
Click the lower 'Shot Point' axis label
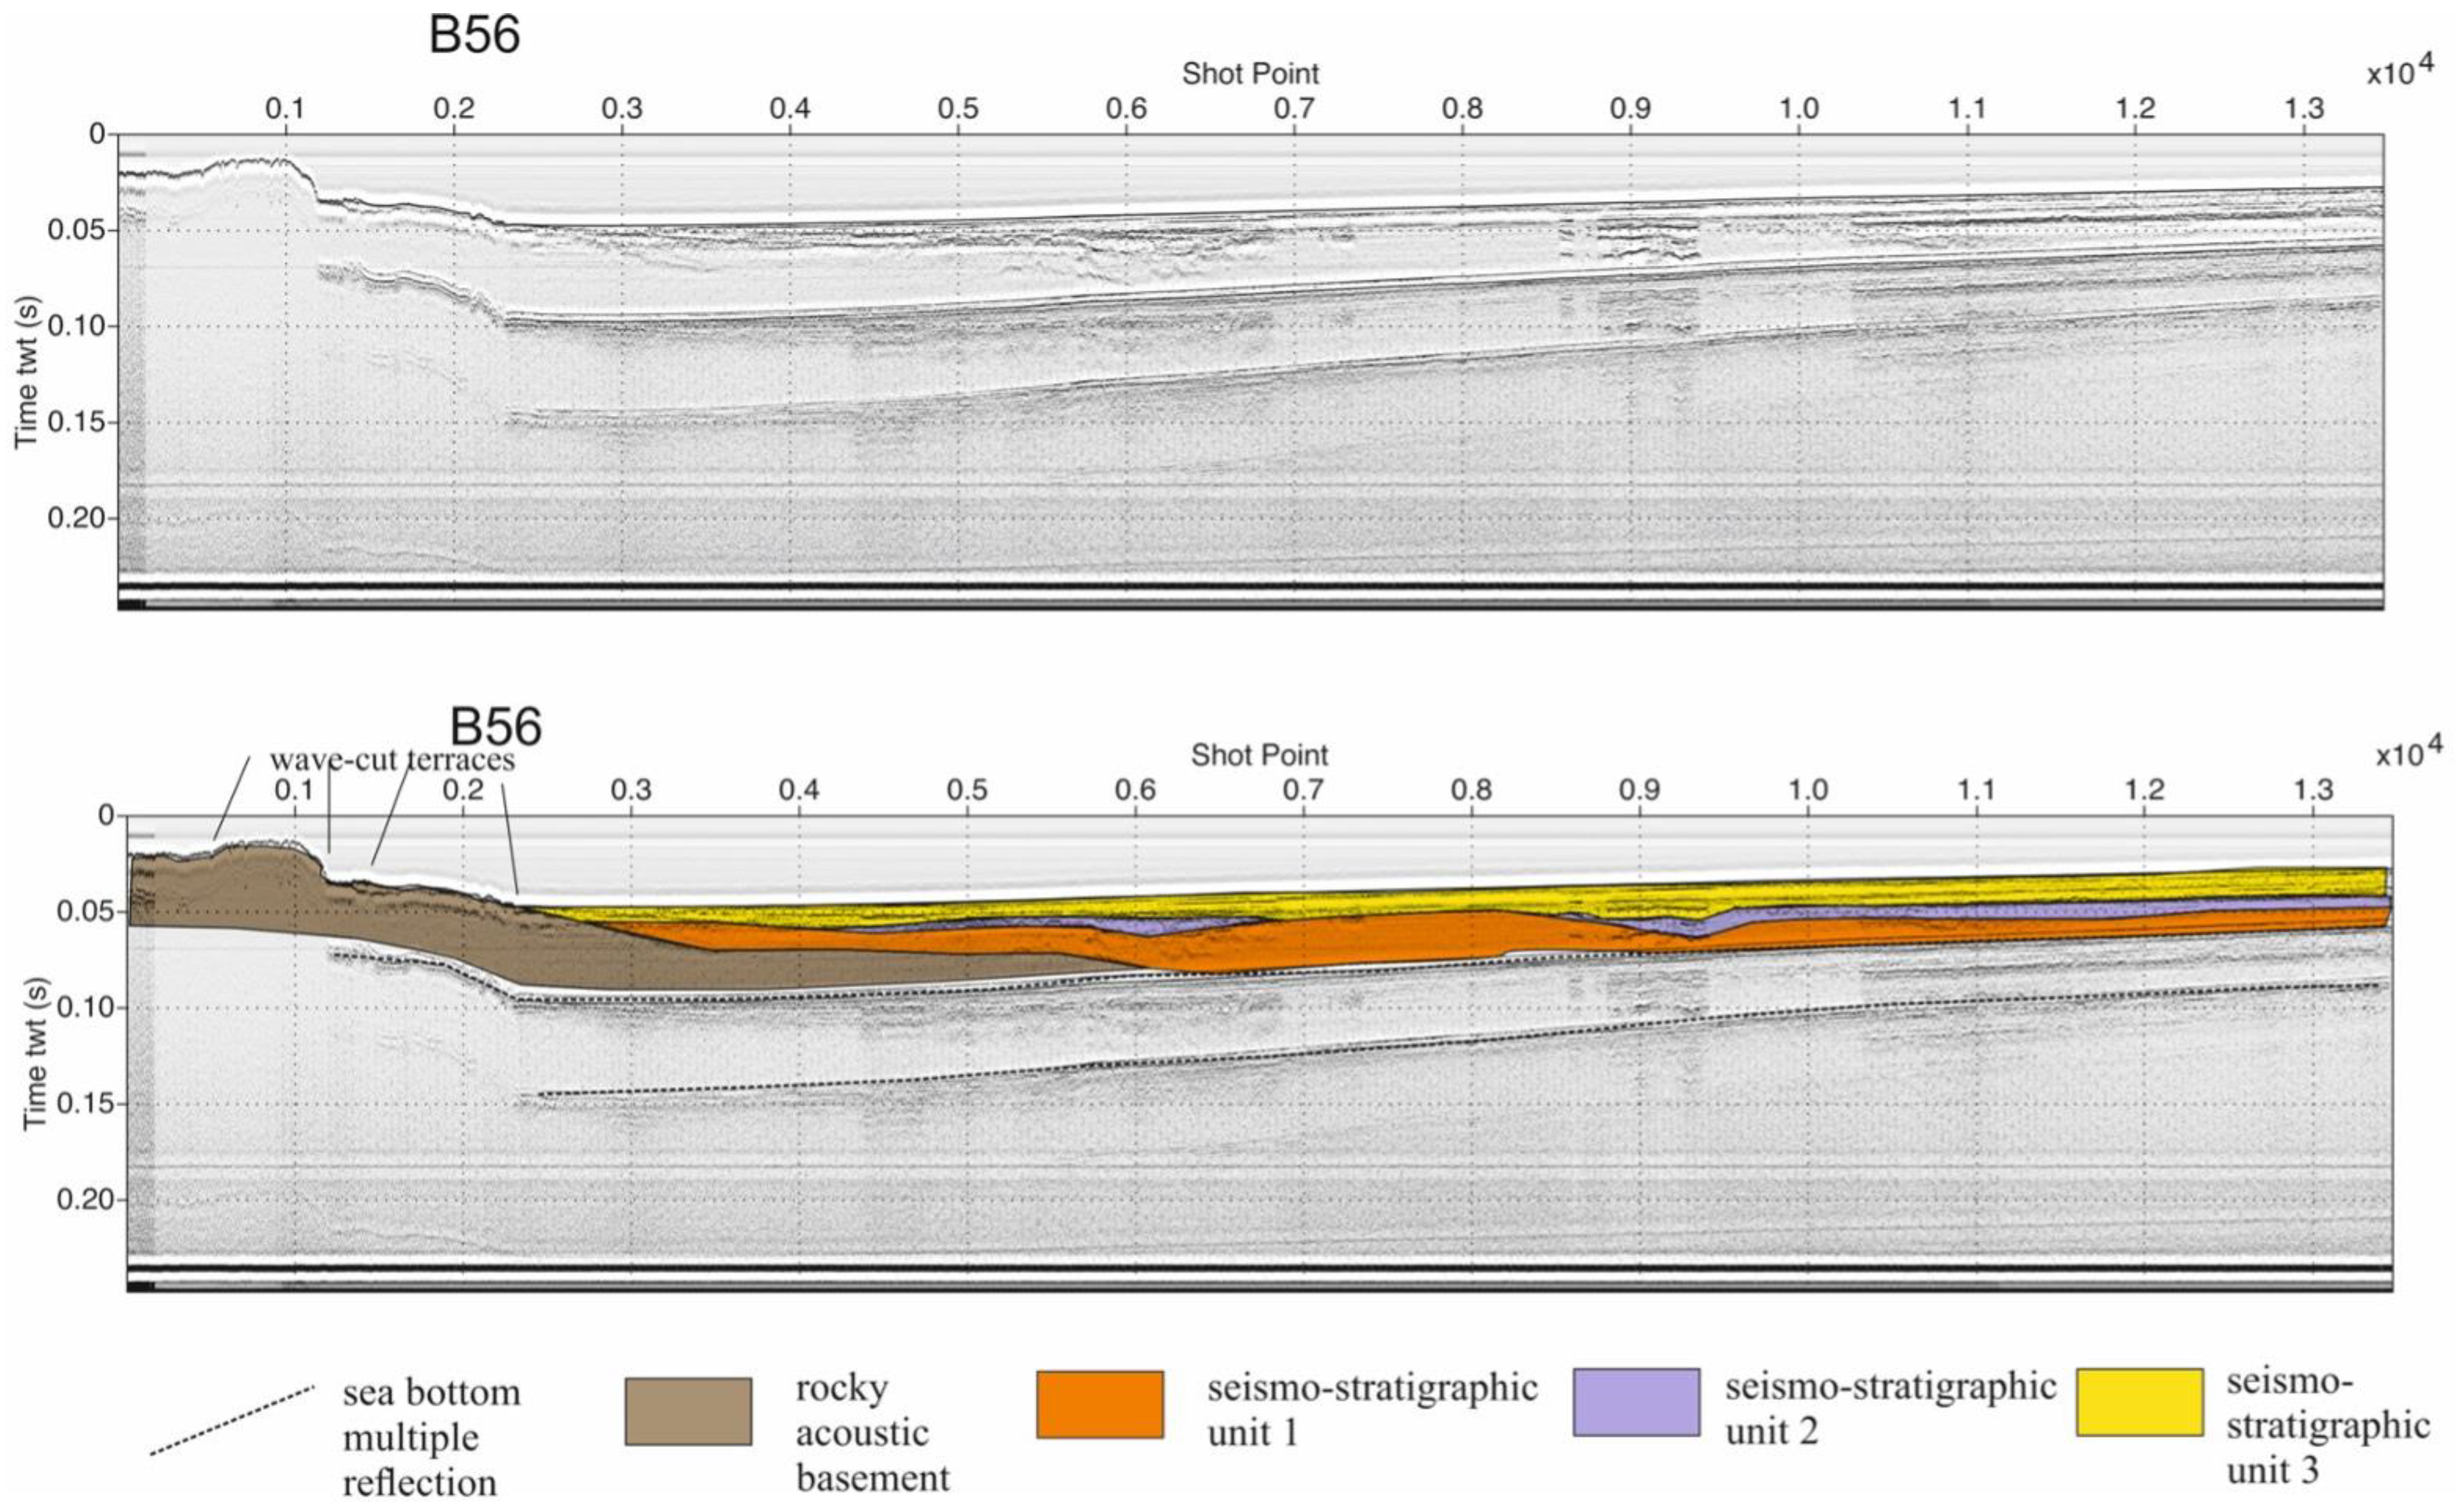coord(1259,755)
